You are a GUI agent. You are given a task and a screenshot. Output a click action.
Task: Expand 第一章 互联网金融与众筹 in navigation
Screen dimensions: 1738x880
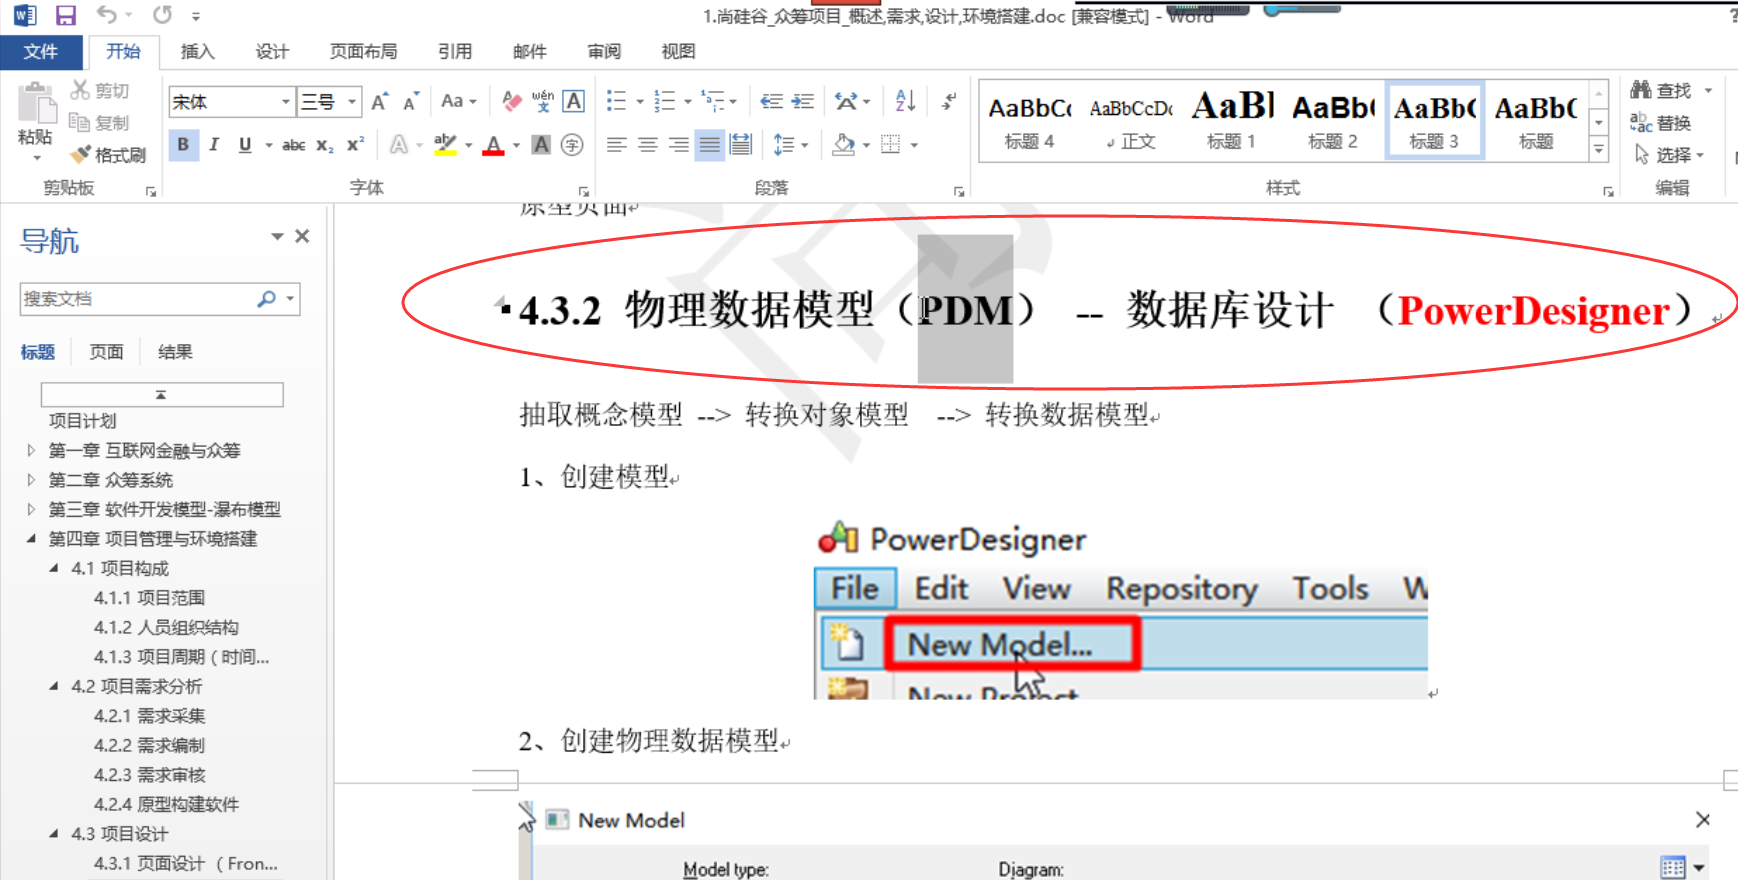tap(31, 451)
